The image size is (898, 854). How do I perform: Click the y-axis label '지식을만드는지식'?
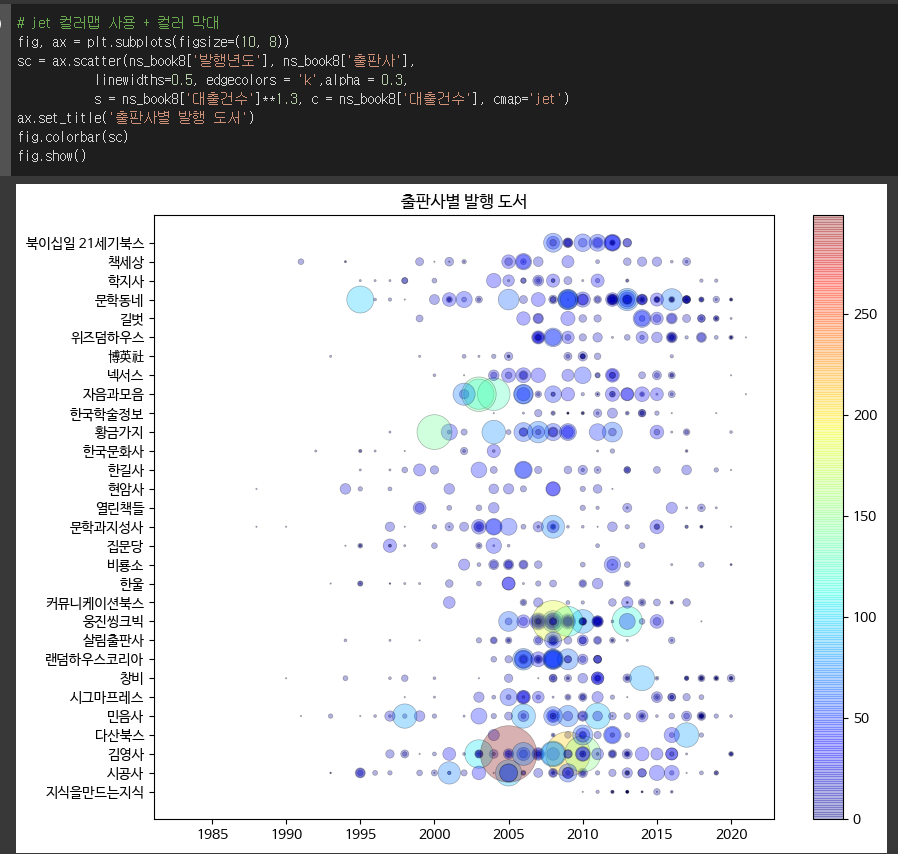[x=95, y=792]
